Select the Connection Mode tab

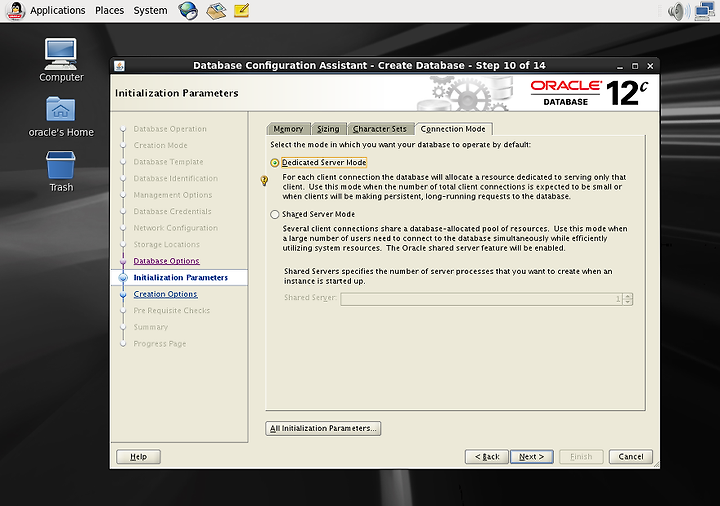click(x=453, y=129)
